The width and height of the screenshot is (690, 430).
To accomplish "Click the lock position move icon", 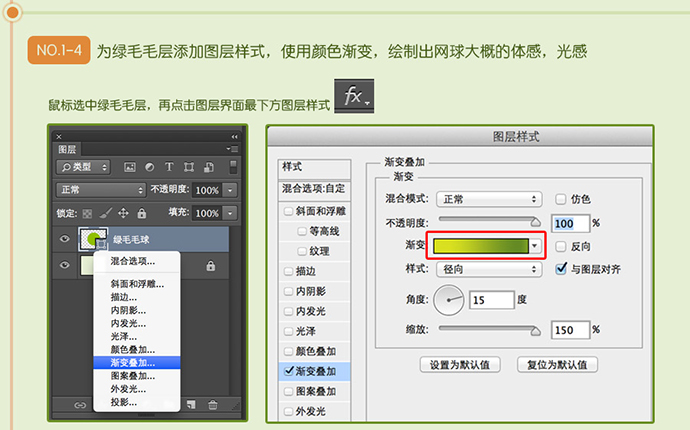I will tap(123, 213).
